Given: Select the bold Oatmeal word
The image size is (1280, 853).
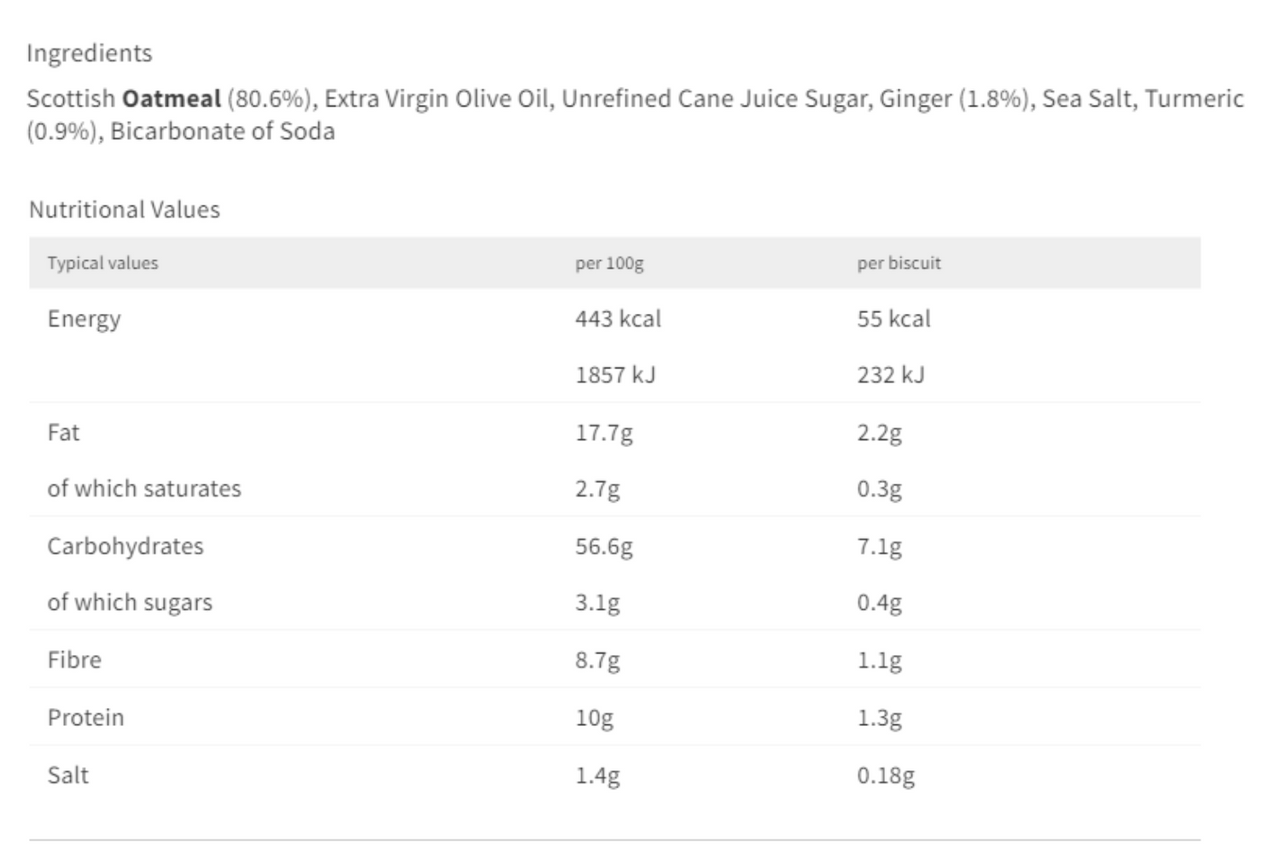Looking at the screenshot, I should 171,99.
